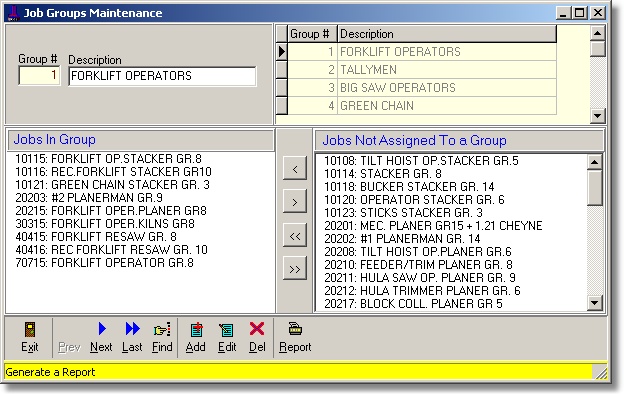Minimize the Job Groups Maintenance window
This screenshot has width=624, height=396.
pos(563,13)
